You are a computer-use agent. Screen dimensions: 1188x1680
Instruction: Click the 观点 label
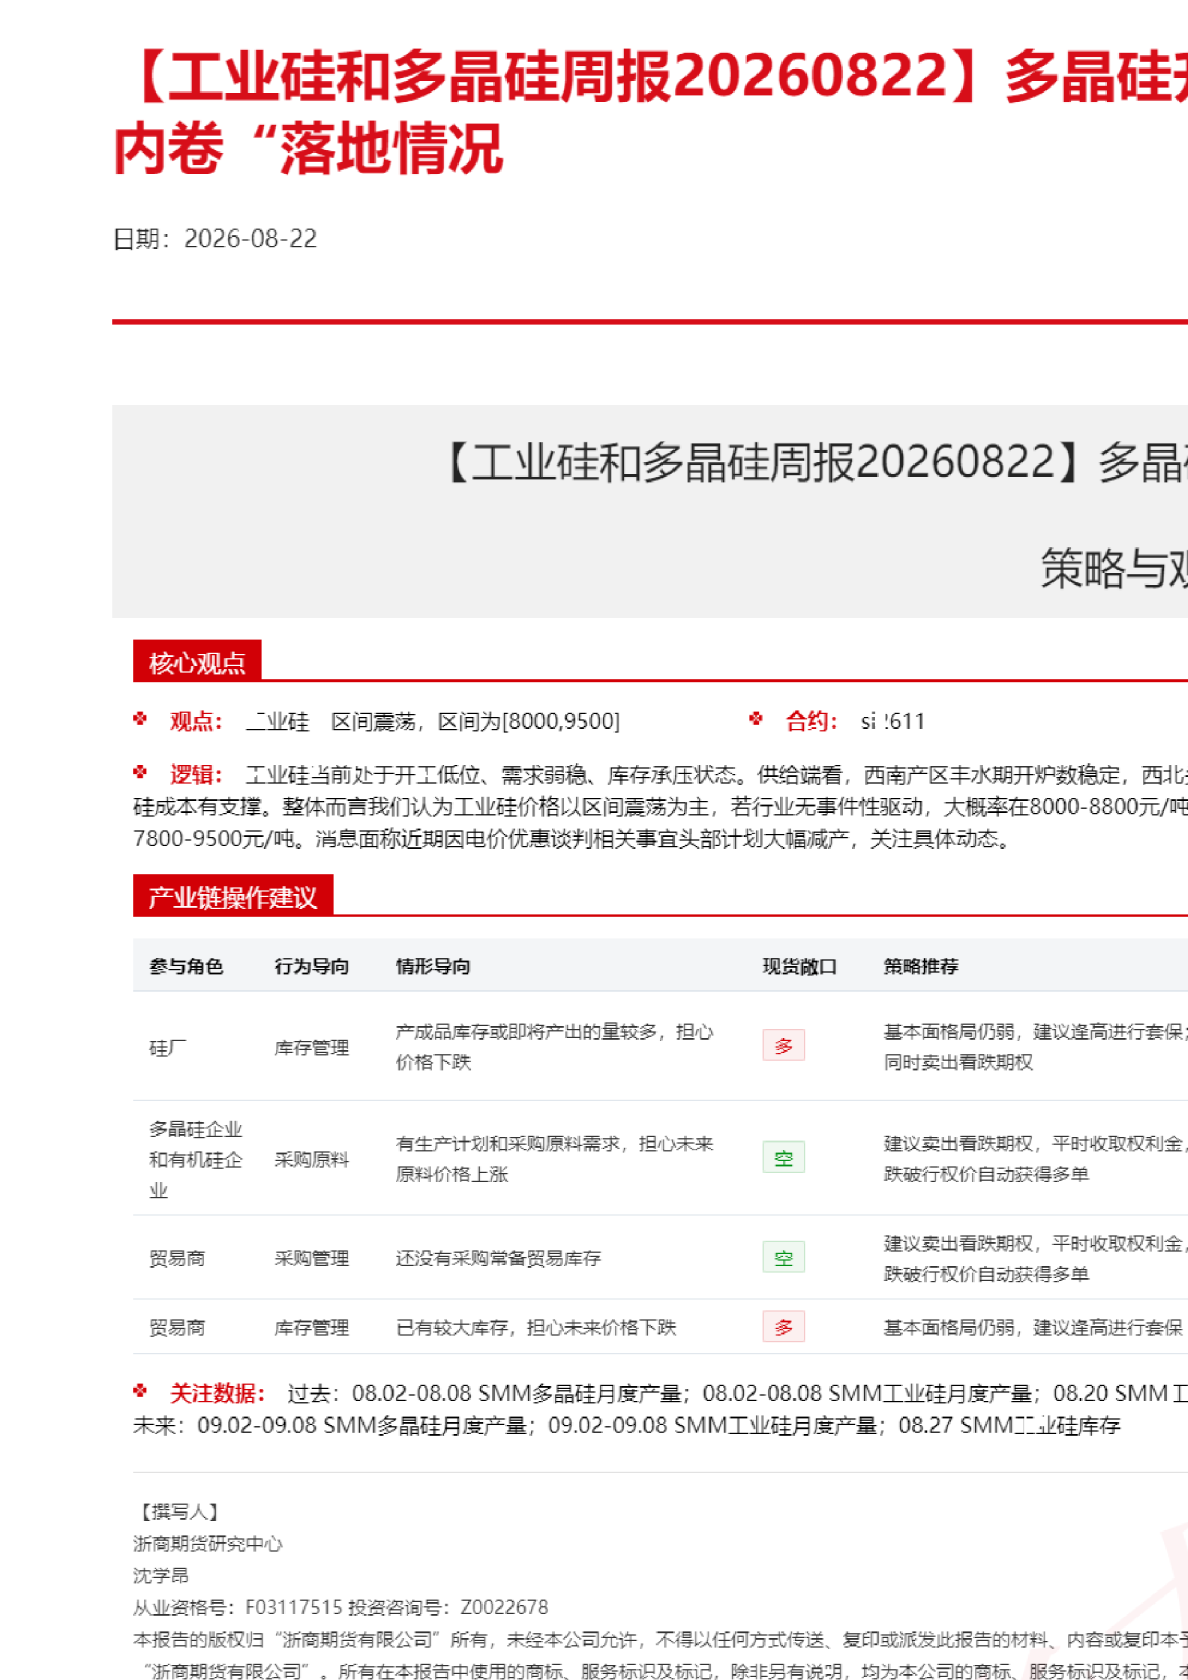196,721
